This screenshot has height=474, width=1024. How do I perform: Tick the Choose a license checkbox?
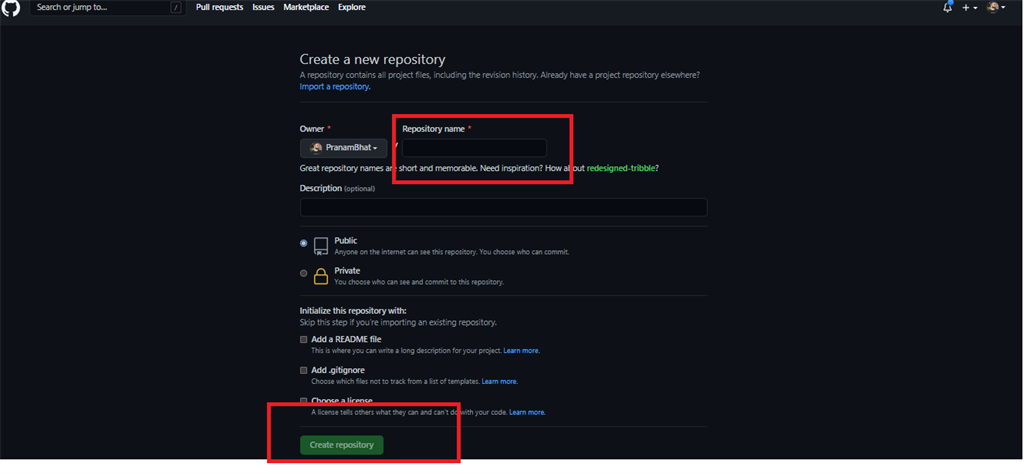click(x=304, y=400)
